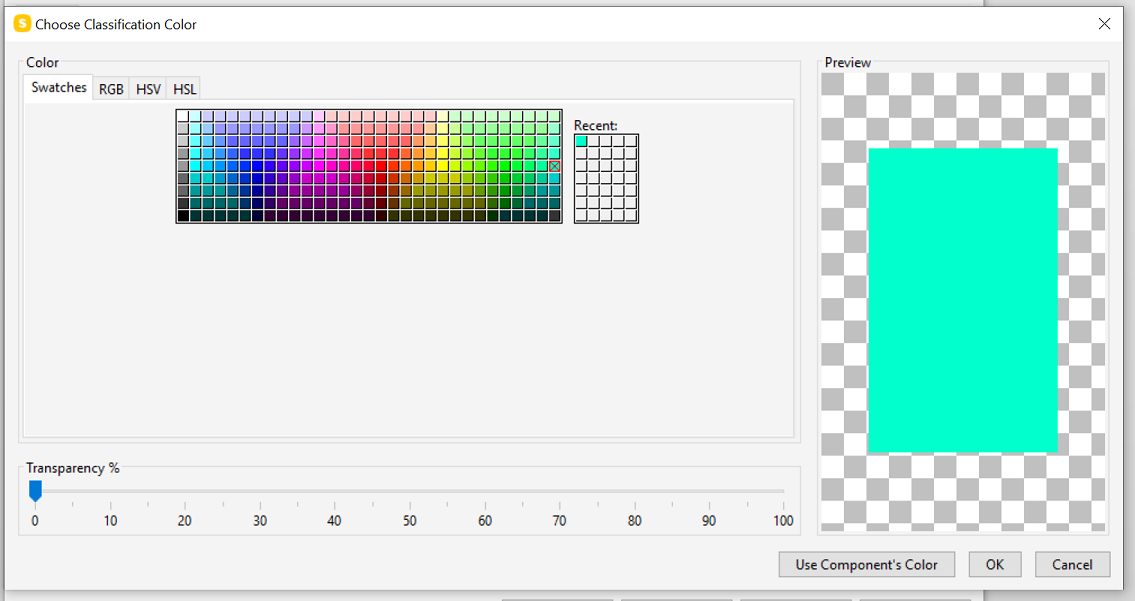Click the "Choose Classification Color" title text
The width and height of the screenshot is (1135, 601).
point(116,25)
